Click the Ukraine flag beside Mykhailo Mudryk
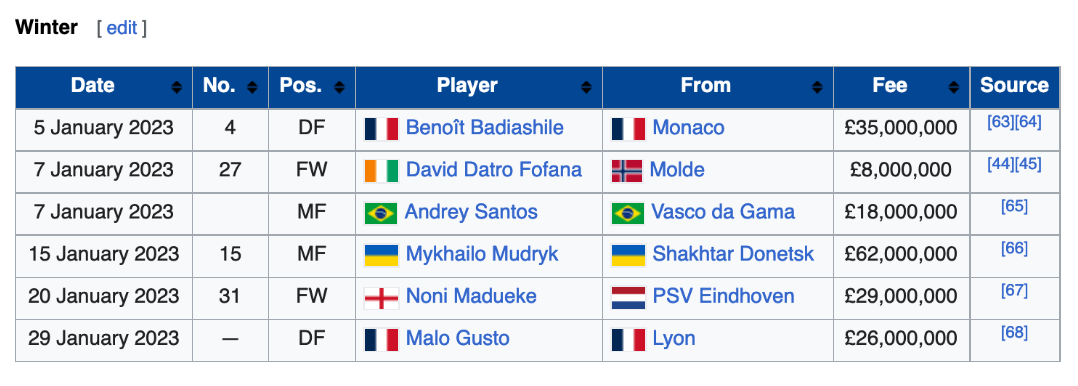The height and width of the screenshot is (386, 1078). click(382, 255)
